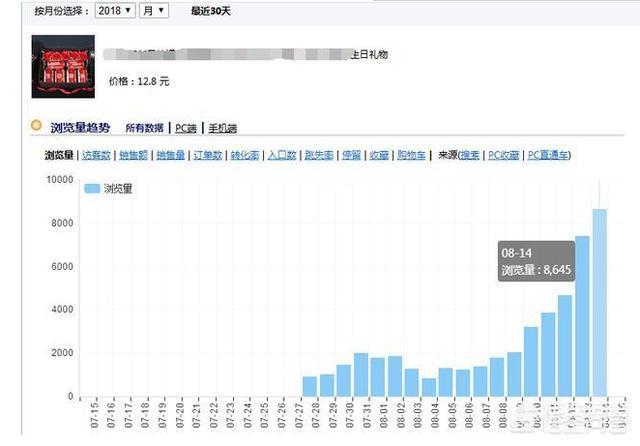640x446 pixels.
Task: Open the 搜索 source link
Action: coord(470,155)
